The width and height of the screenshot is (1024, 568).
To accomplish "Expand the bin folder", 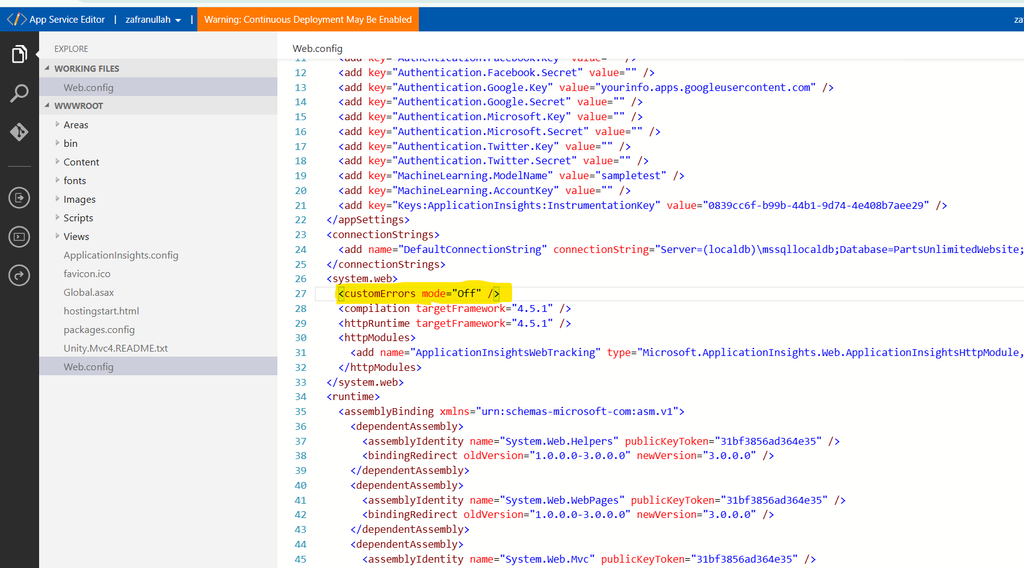I will [x=57, y=143].
